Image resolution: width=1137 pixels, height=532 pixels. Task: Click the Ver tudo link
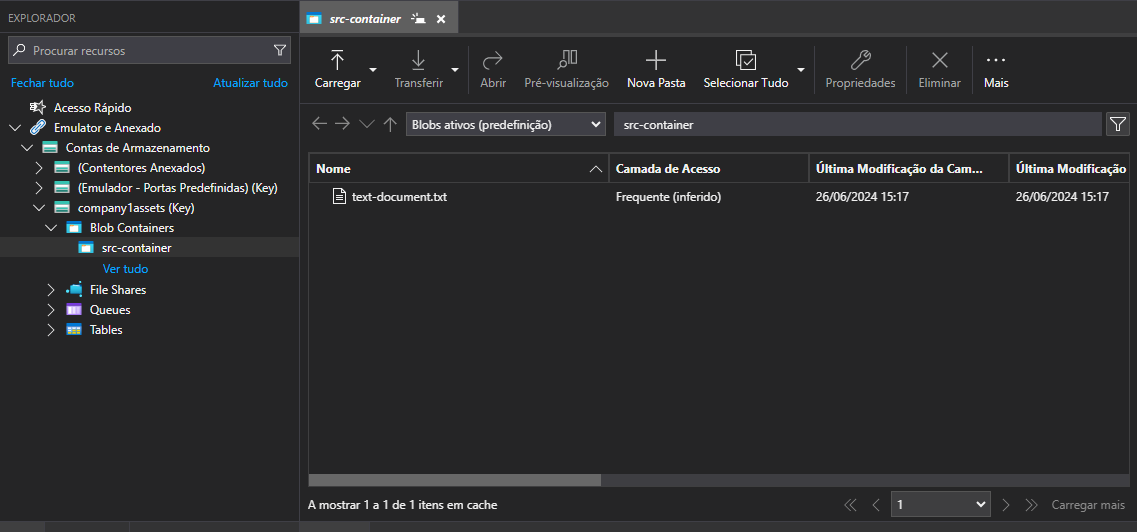(125, 269)
